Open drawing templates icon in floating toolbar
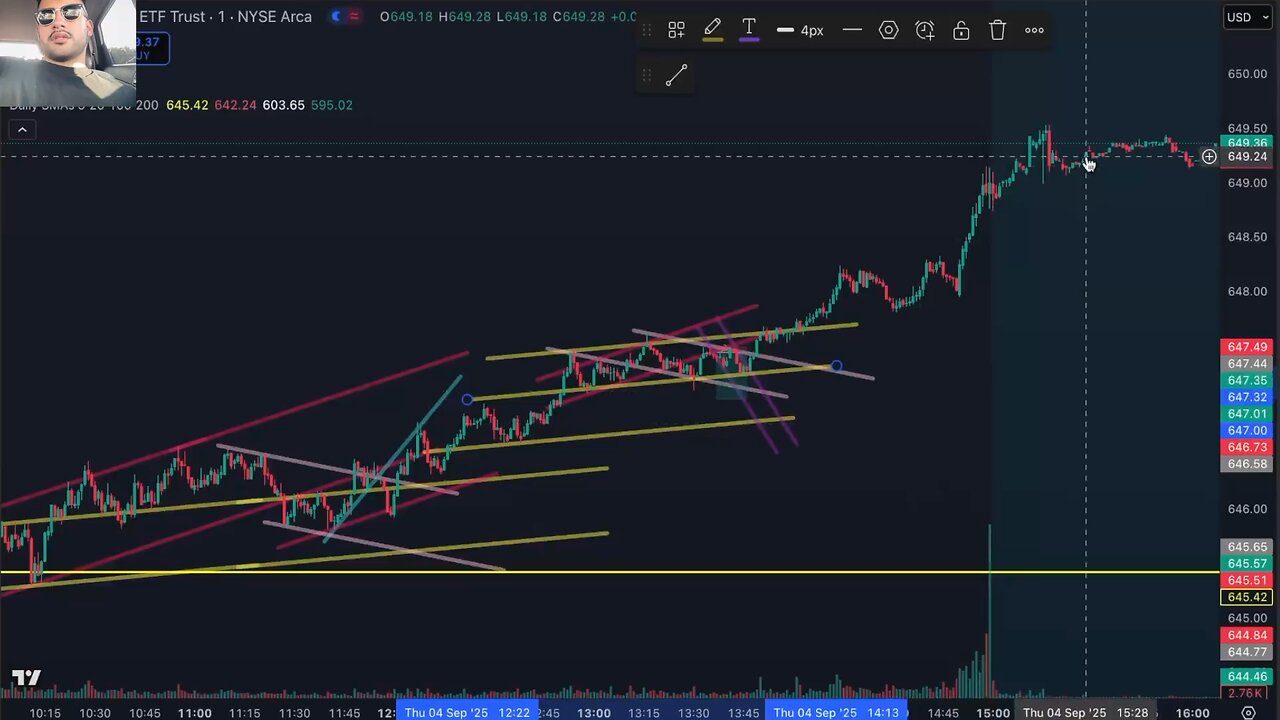 [x=676, y=30]
